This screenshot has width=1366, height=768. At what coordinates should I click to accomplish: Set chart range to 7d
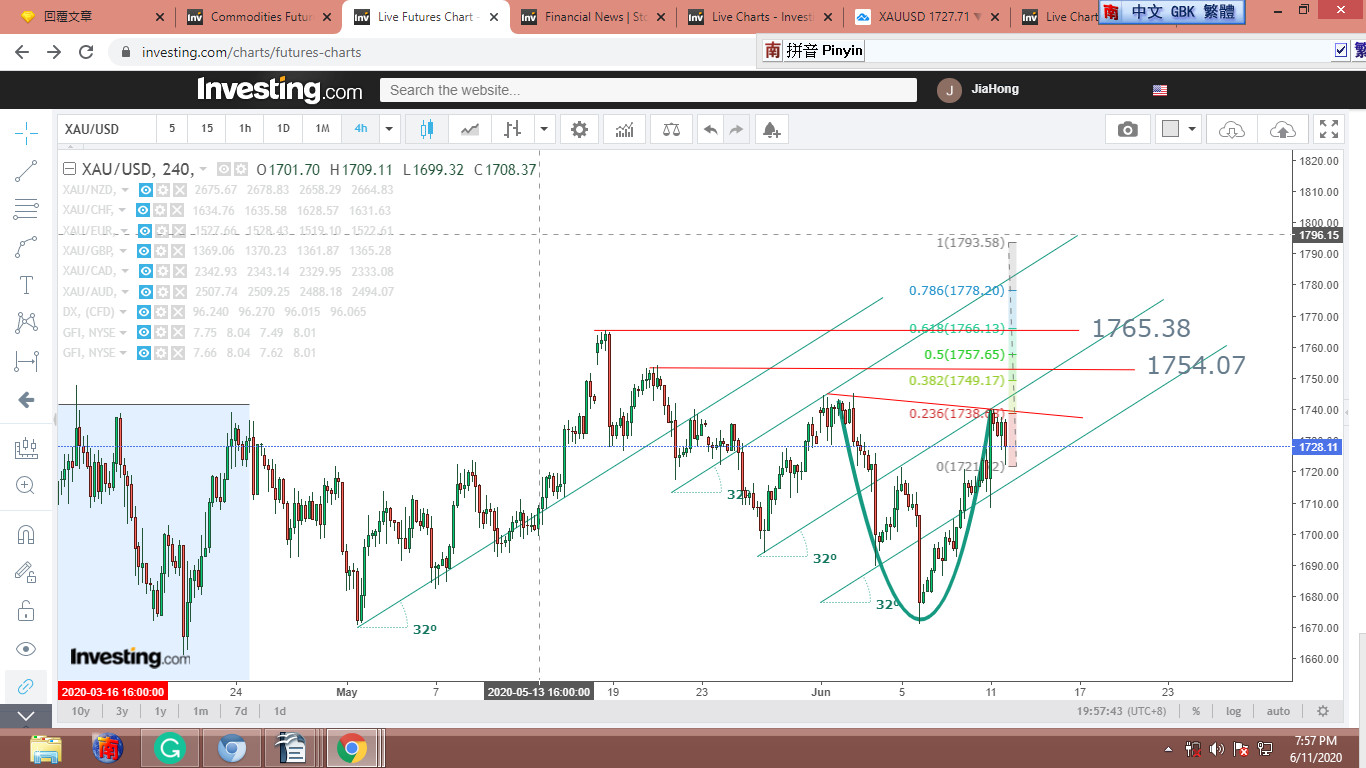(x=241, y=711)
